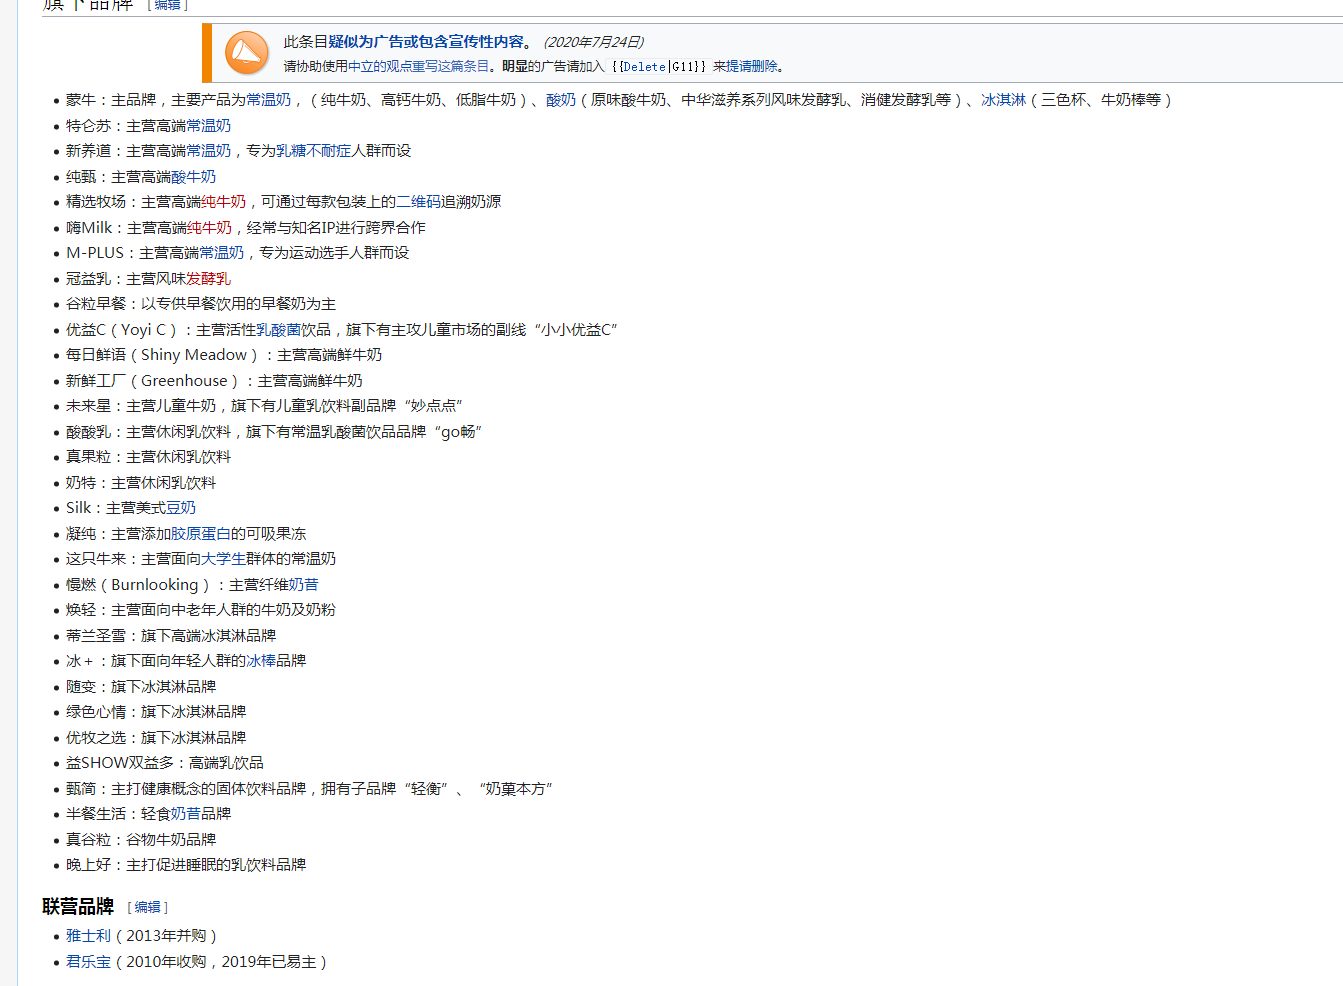The width and height of the screenshot is (1343, 986).
Task: Open the 奶昔 link in the 慢燃 row
Action: tap(303, 585)
